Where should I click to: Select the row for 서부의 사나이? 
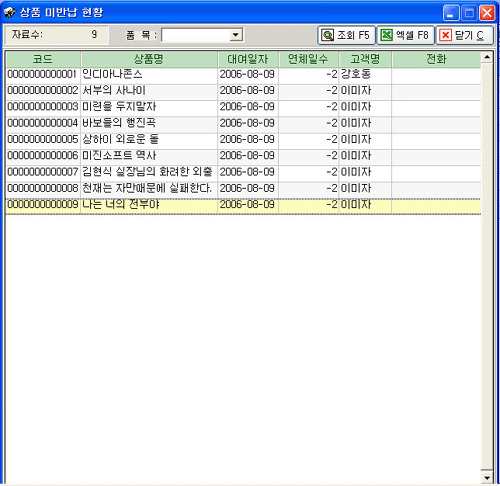point(243,90)
